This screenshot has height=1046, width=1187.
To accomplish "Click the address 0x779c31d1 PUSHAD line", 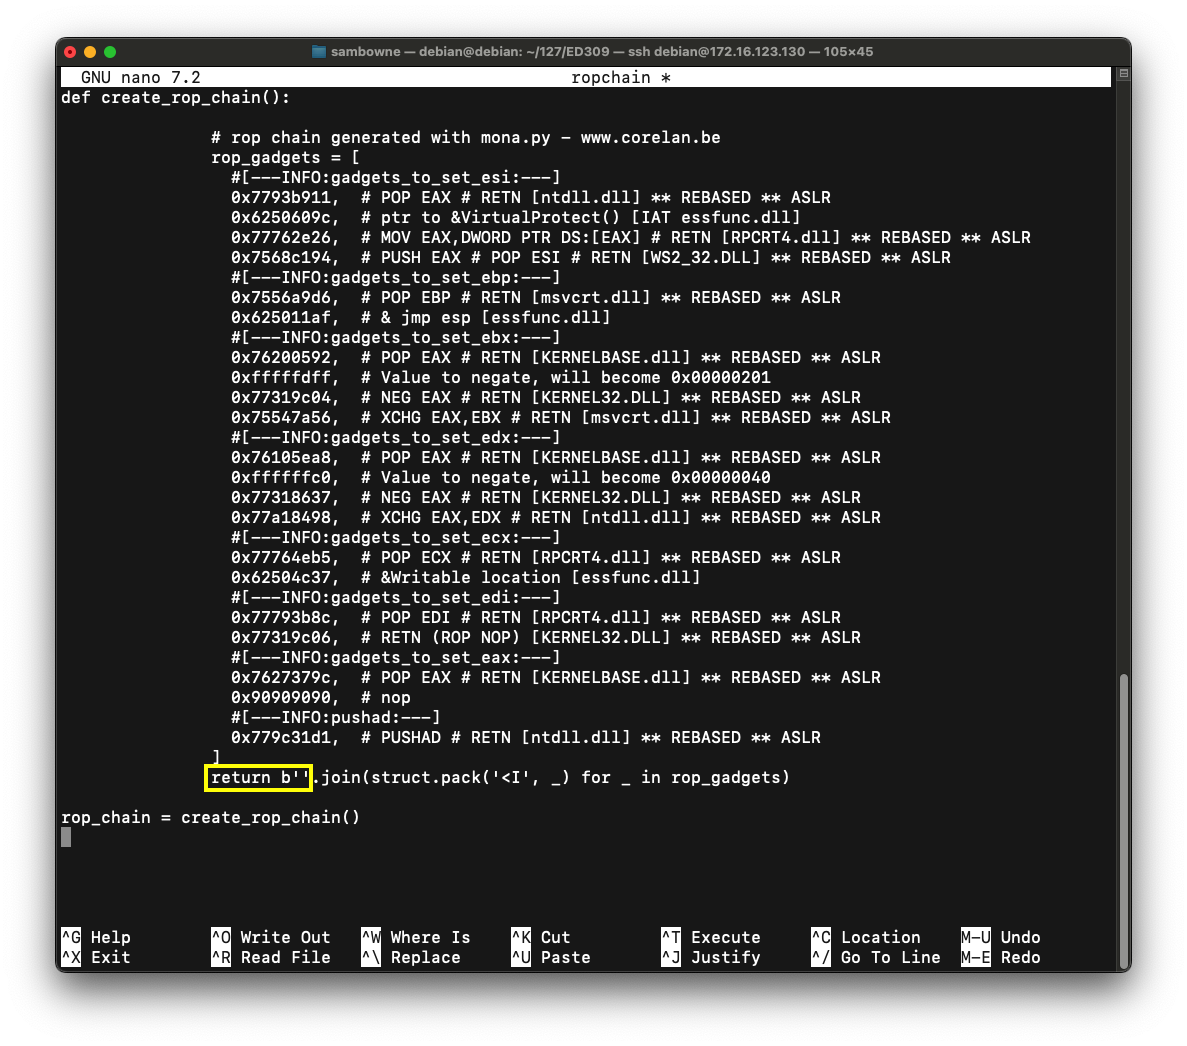I will [525, 737].
